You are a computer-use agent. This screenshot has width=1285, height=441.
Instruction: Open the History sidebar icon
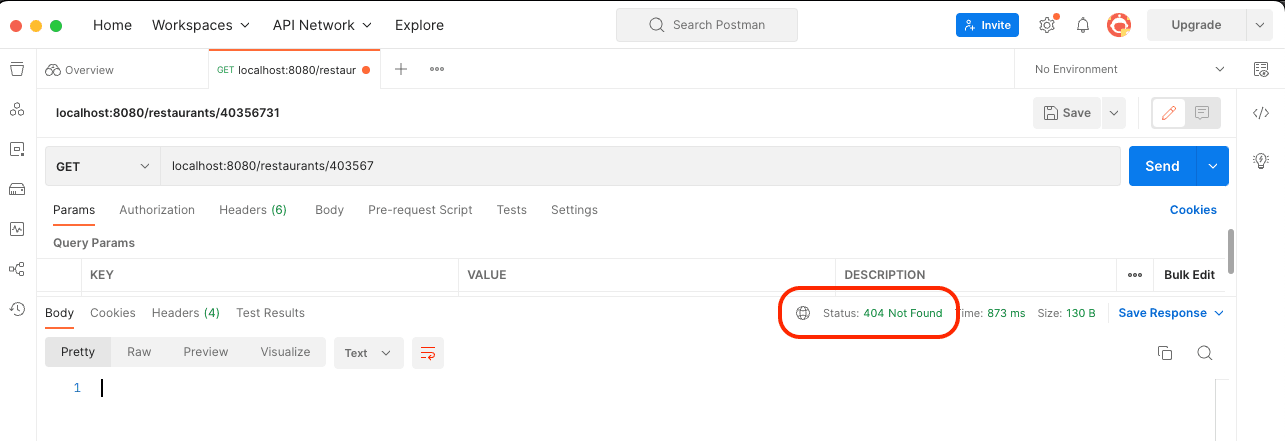16,309
